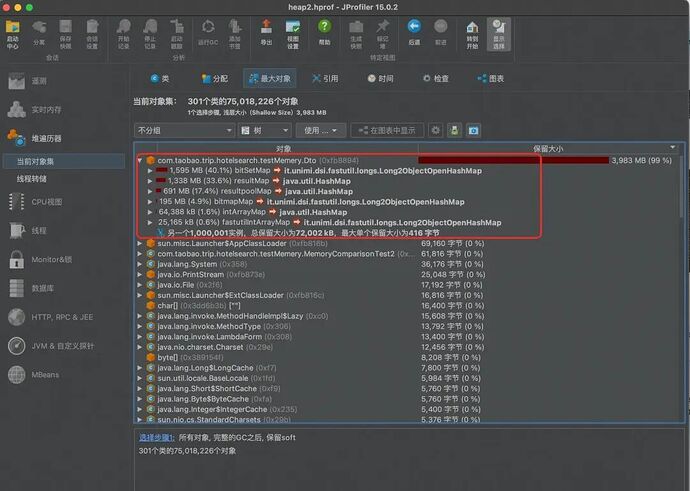Click the 启动中心 (Start Center) toolbar icon
Viewport: 690px width, 491px height.
tap(13, 33)
